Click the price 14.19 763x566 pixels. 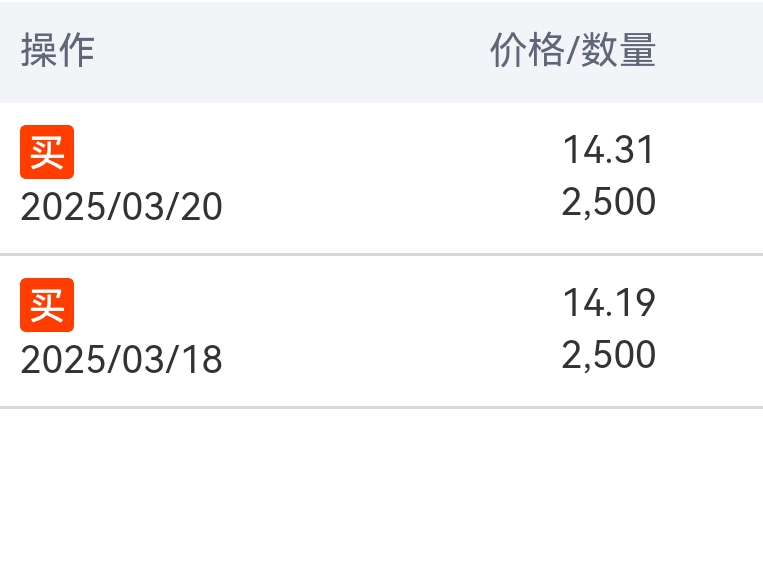click(609, 303)
